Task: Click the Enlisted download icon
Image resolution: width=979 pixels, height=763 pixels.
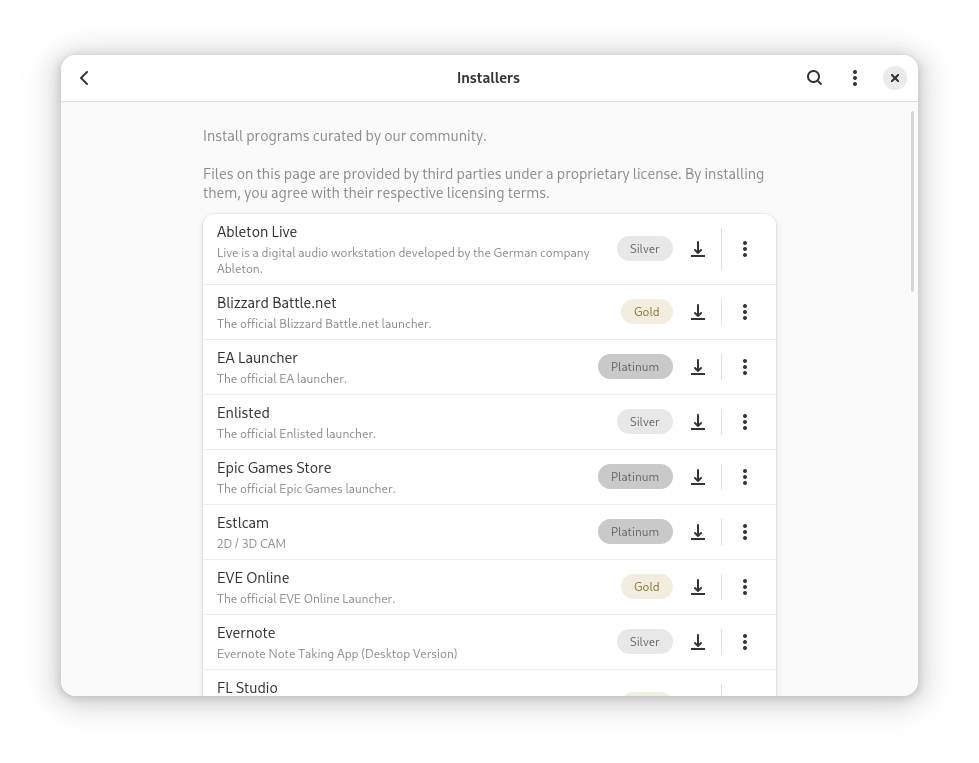Action: (698, 422)
